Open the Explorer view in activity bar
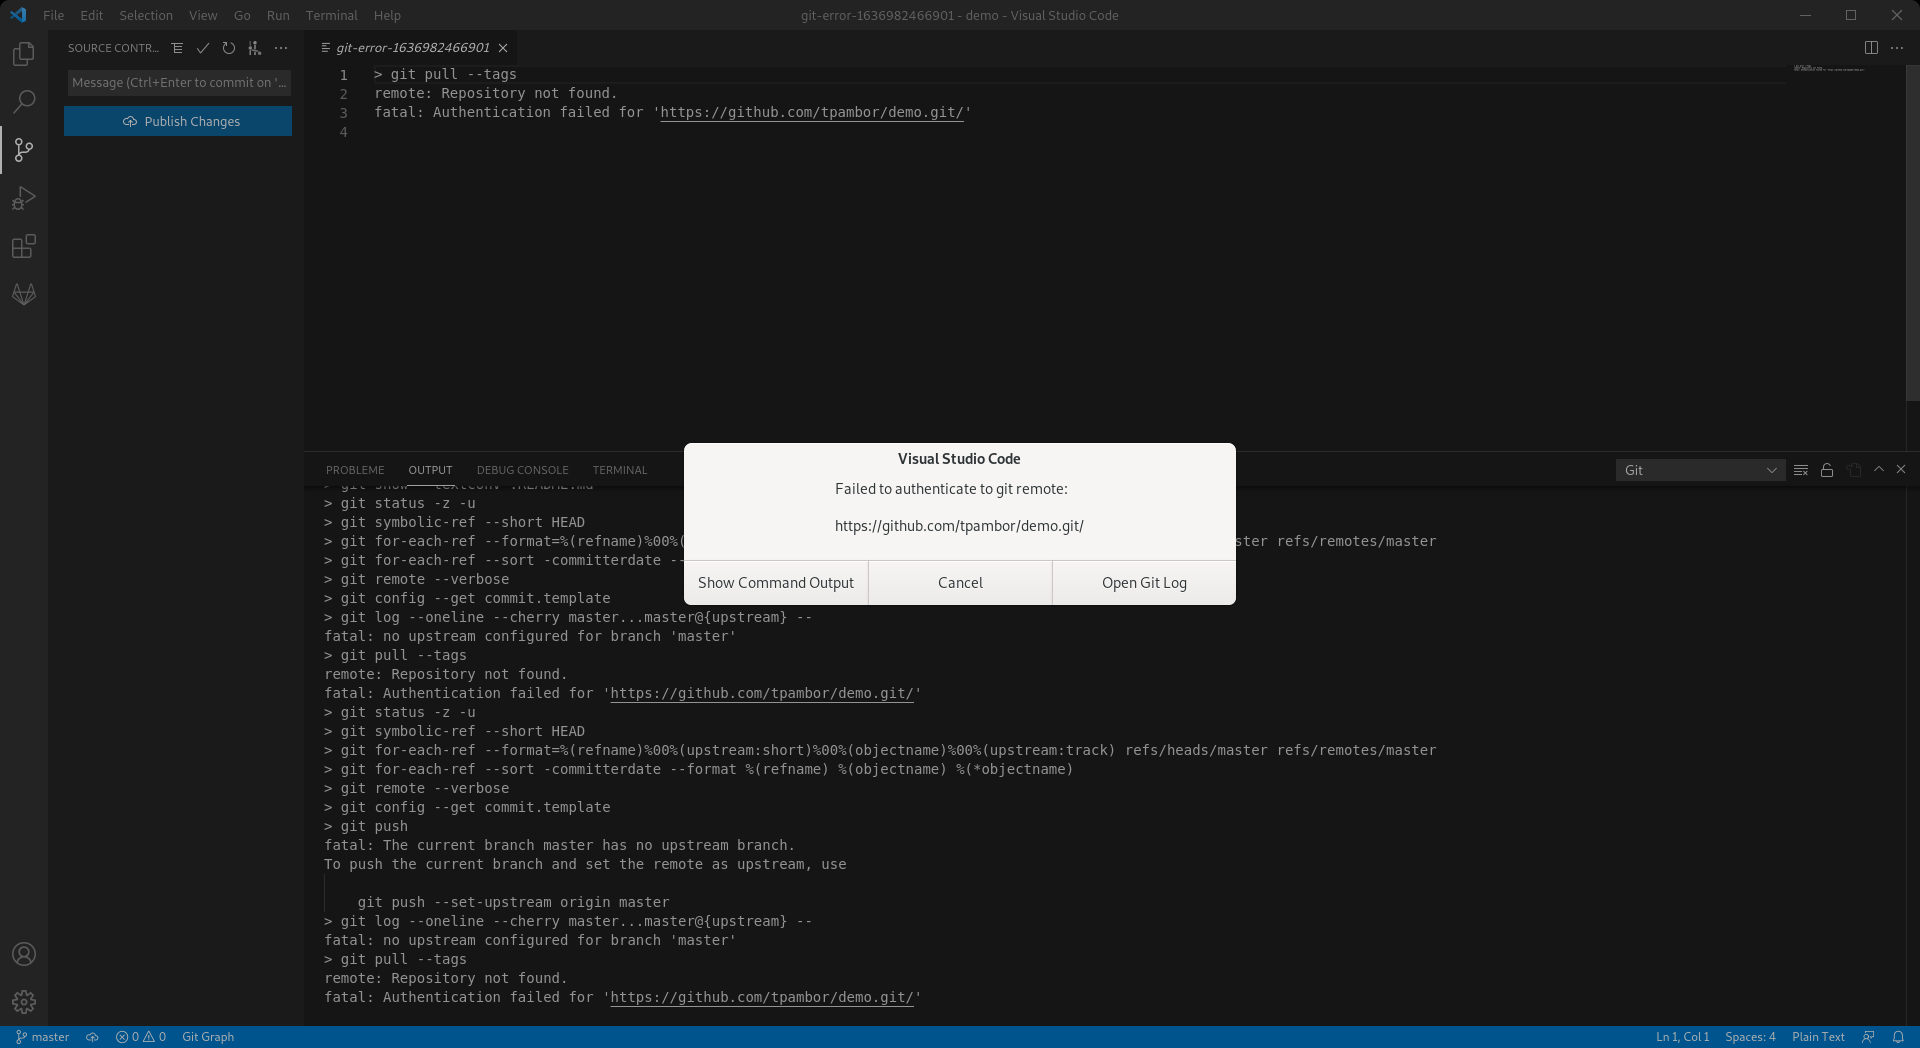1920x1048 pixels. coord(24,53)
